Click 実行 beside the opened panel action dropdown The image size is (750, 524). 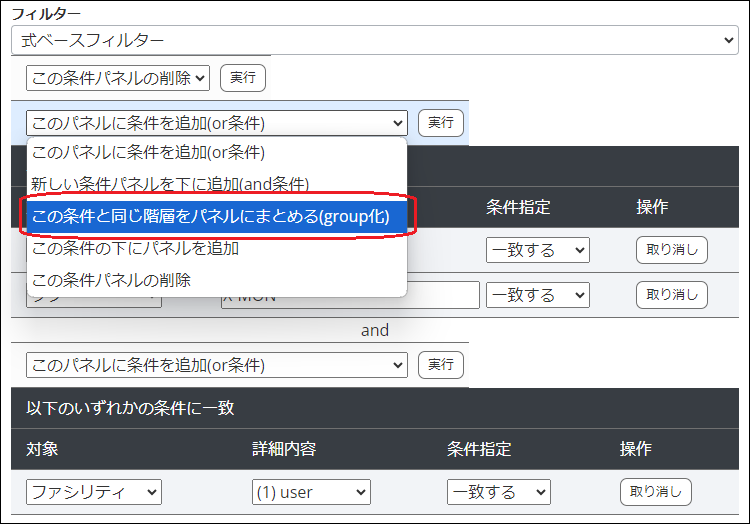tap(440, 122)
